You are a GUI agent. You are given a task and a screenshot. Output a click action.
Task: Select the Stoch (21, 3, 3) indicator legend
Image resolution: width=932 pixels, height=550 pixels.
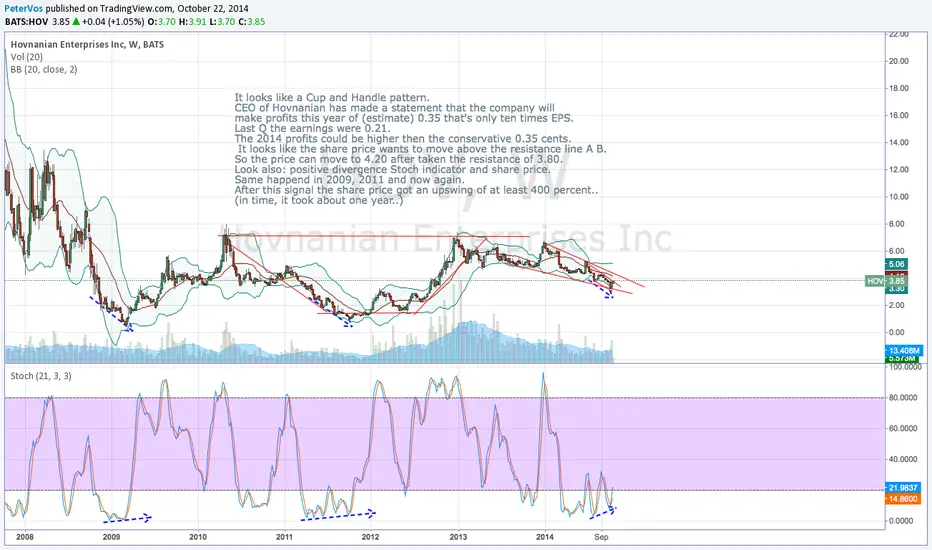click(x=41, y=376)
